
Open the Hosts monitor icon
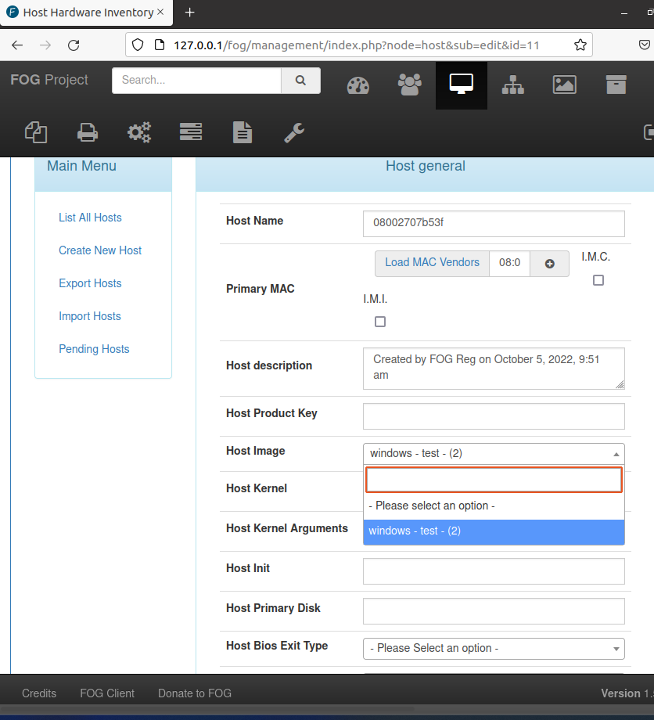(461, 85)
